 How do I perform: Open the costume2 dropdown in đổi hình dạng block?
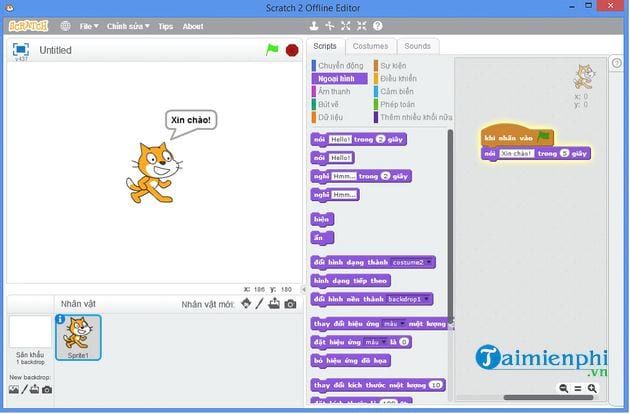coord(412,262)
